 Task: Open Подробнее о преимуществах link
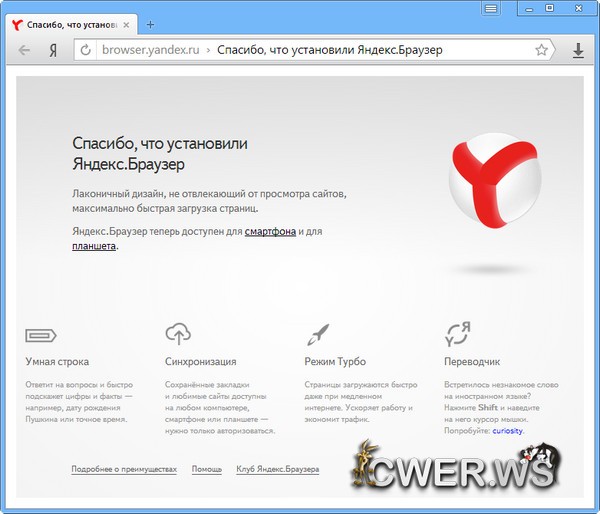pos(124,469)
